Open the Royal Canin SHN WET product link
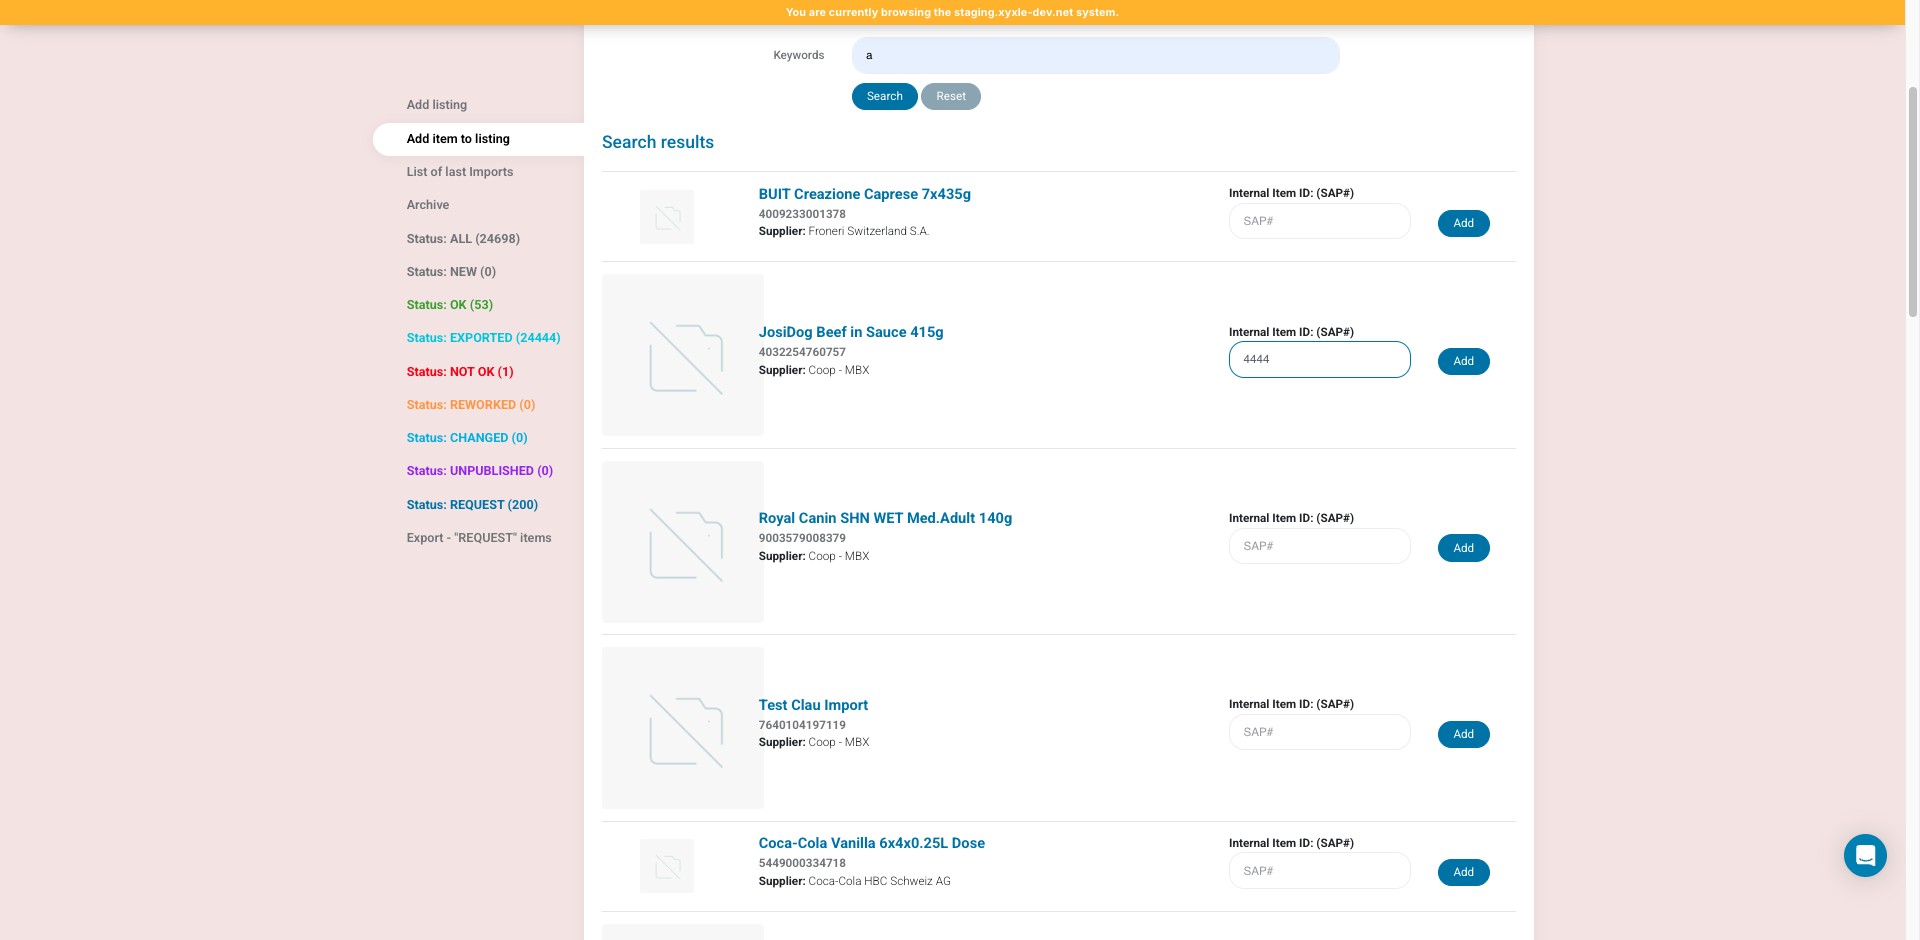This screenshot has height=940, width=1920. tap(885, 518)
